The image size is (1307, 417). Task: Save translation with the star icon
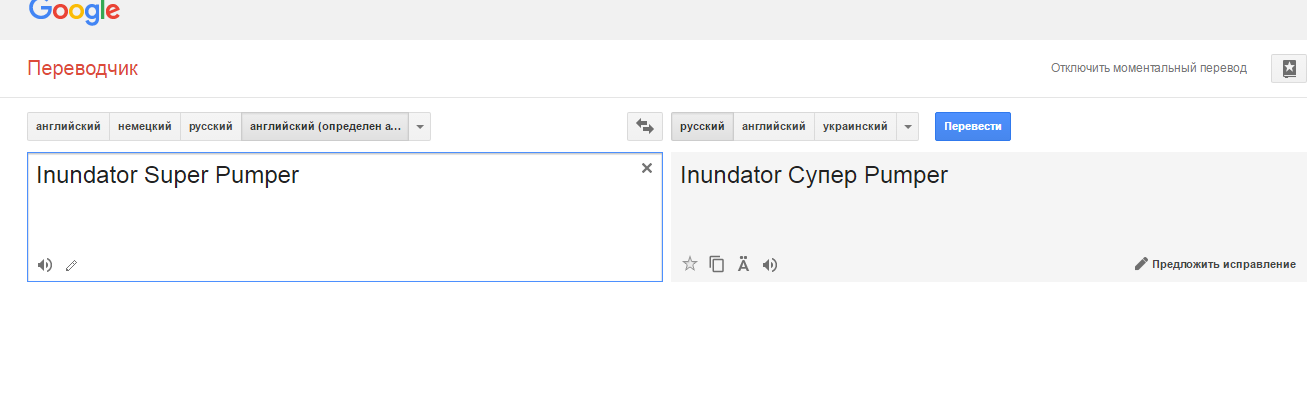[x=689, y=264]
